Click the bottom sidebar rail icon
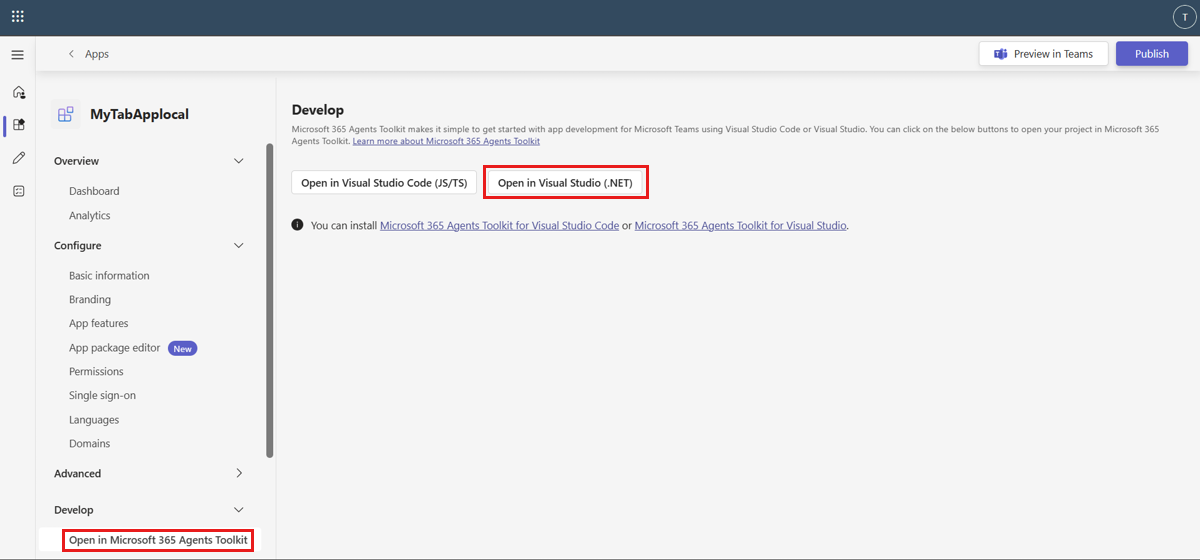The height and width of the screenshot is (560, 1200). click(18, 191)
